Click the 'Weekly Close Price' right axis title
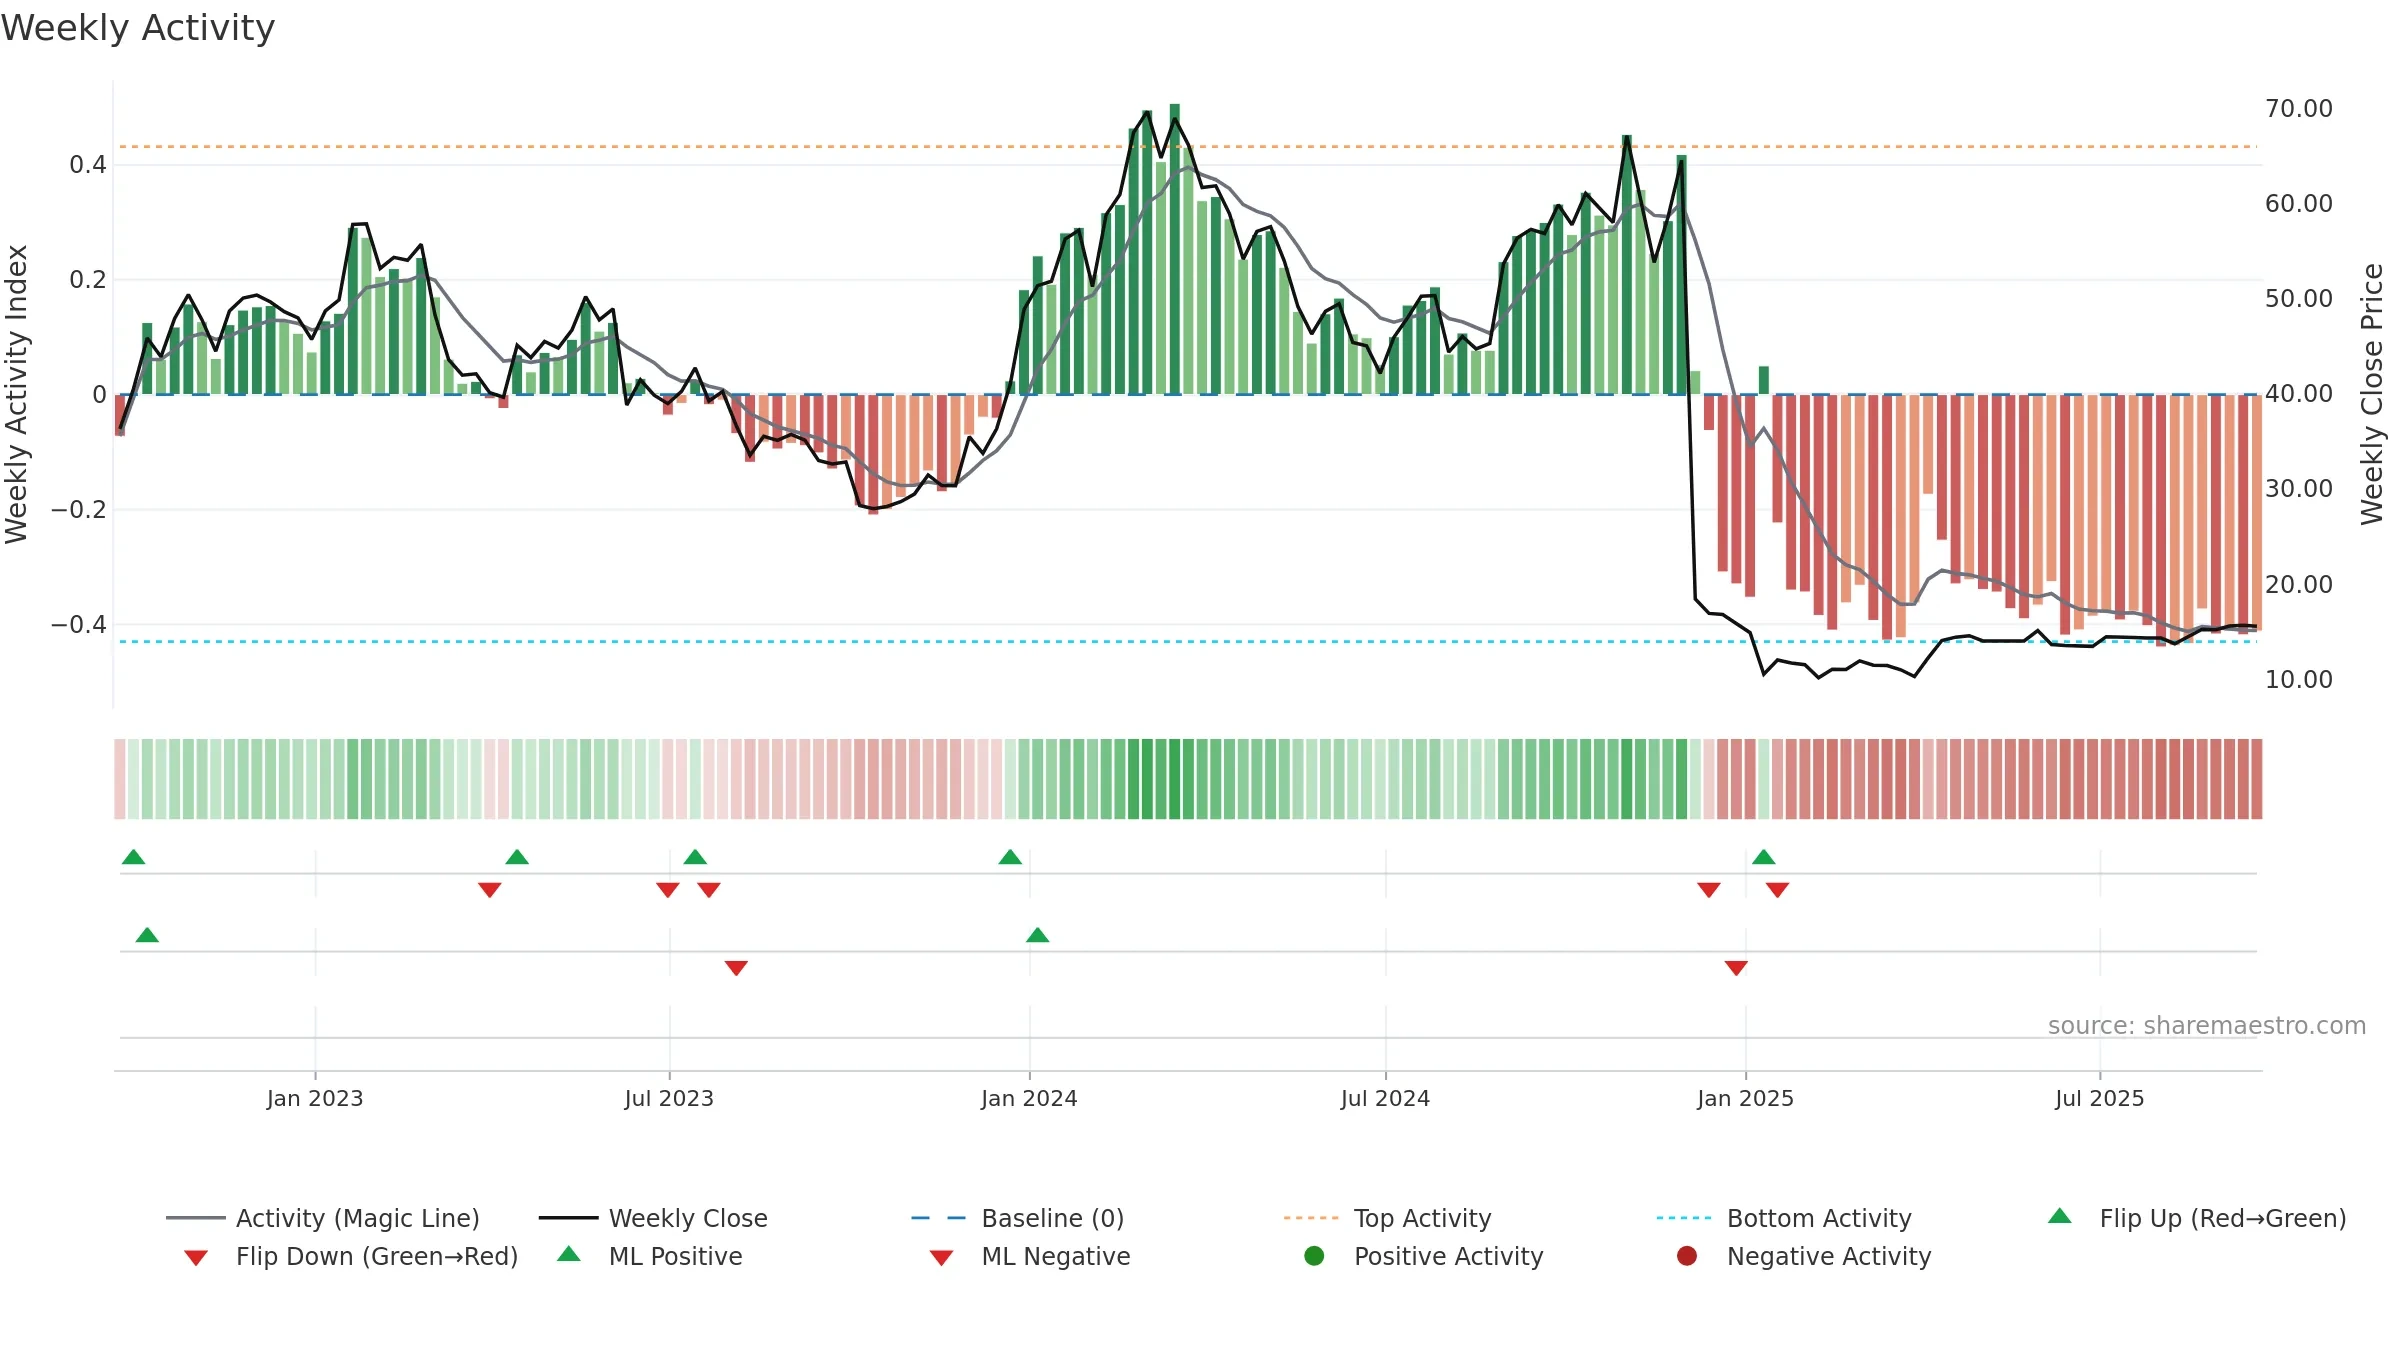2400x1350 pixels. [2372, 394]
